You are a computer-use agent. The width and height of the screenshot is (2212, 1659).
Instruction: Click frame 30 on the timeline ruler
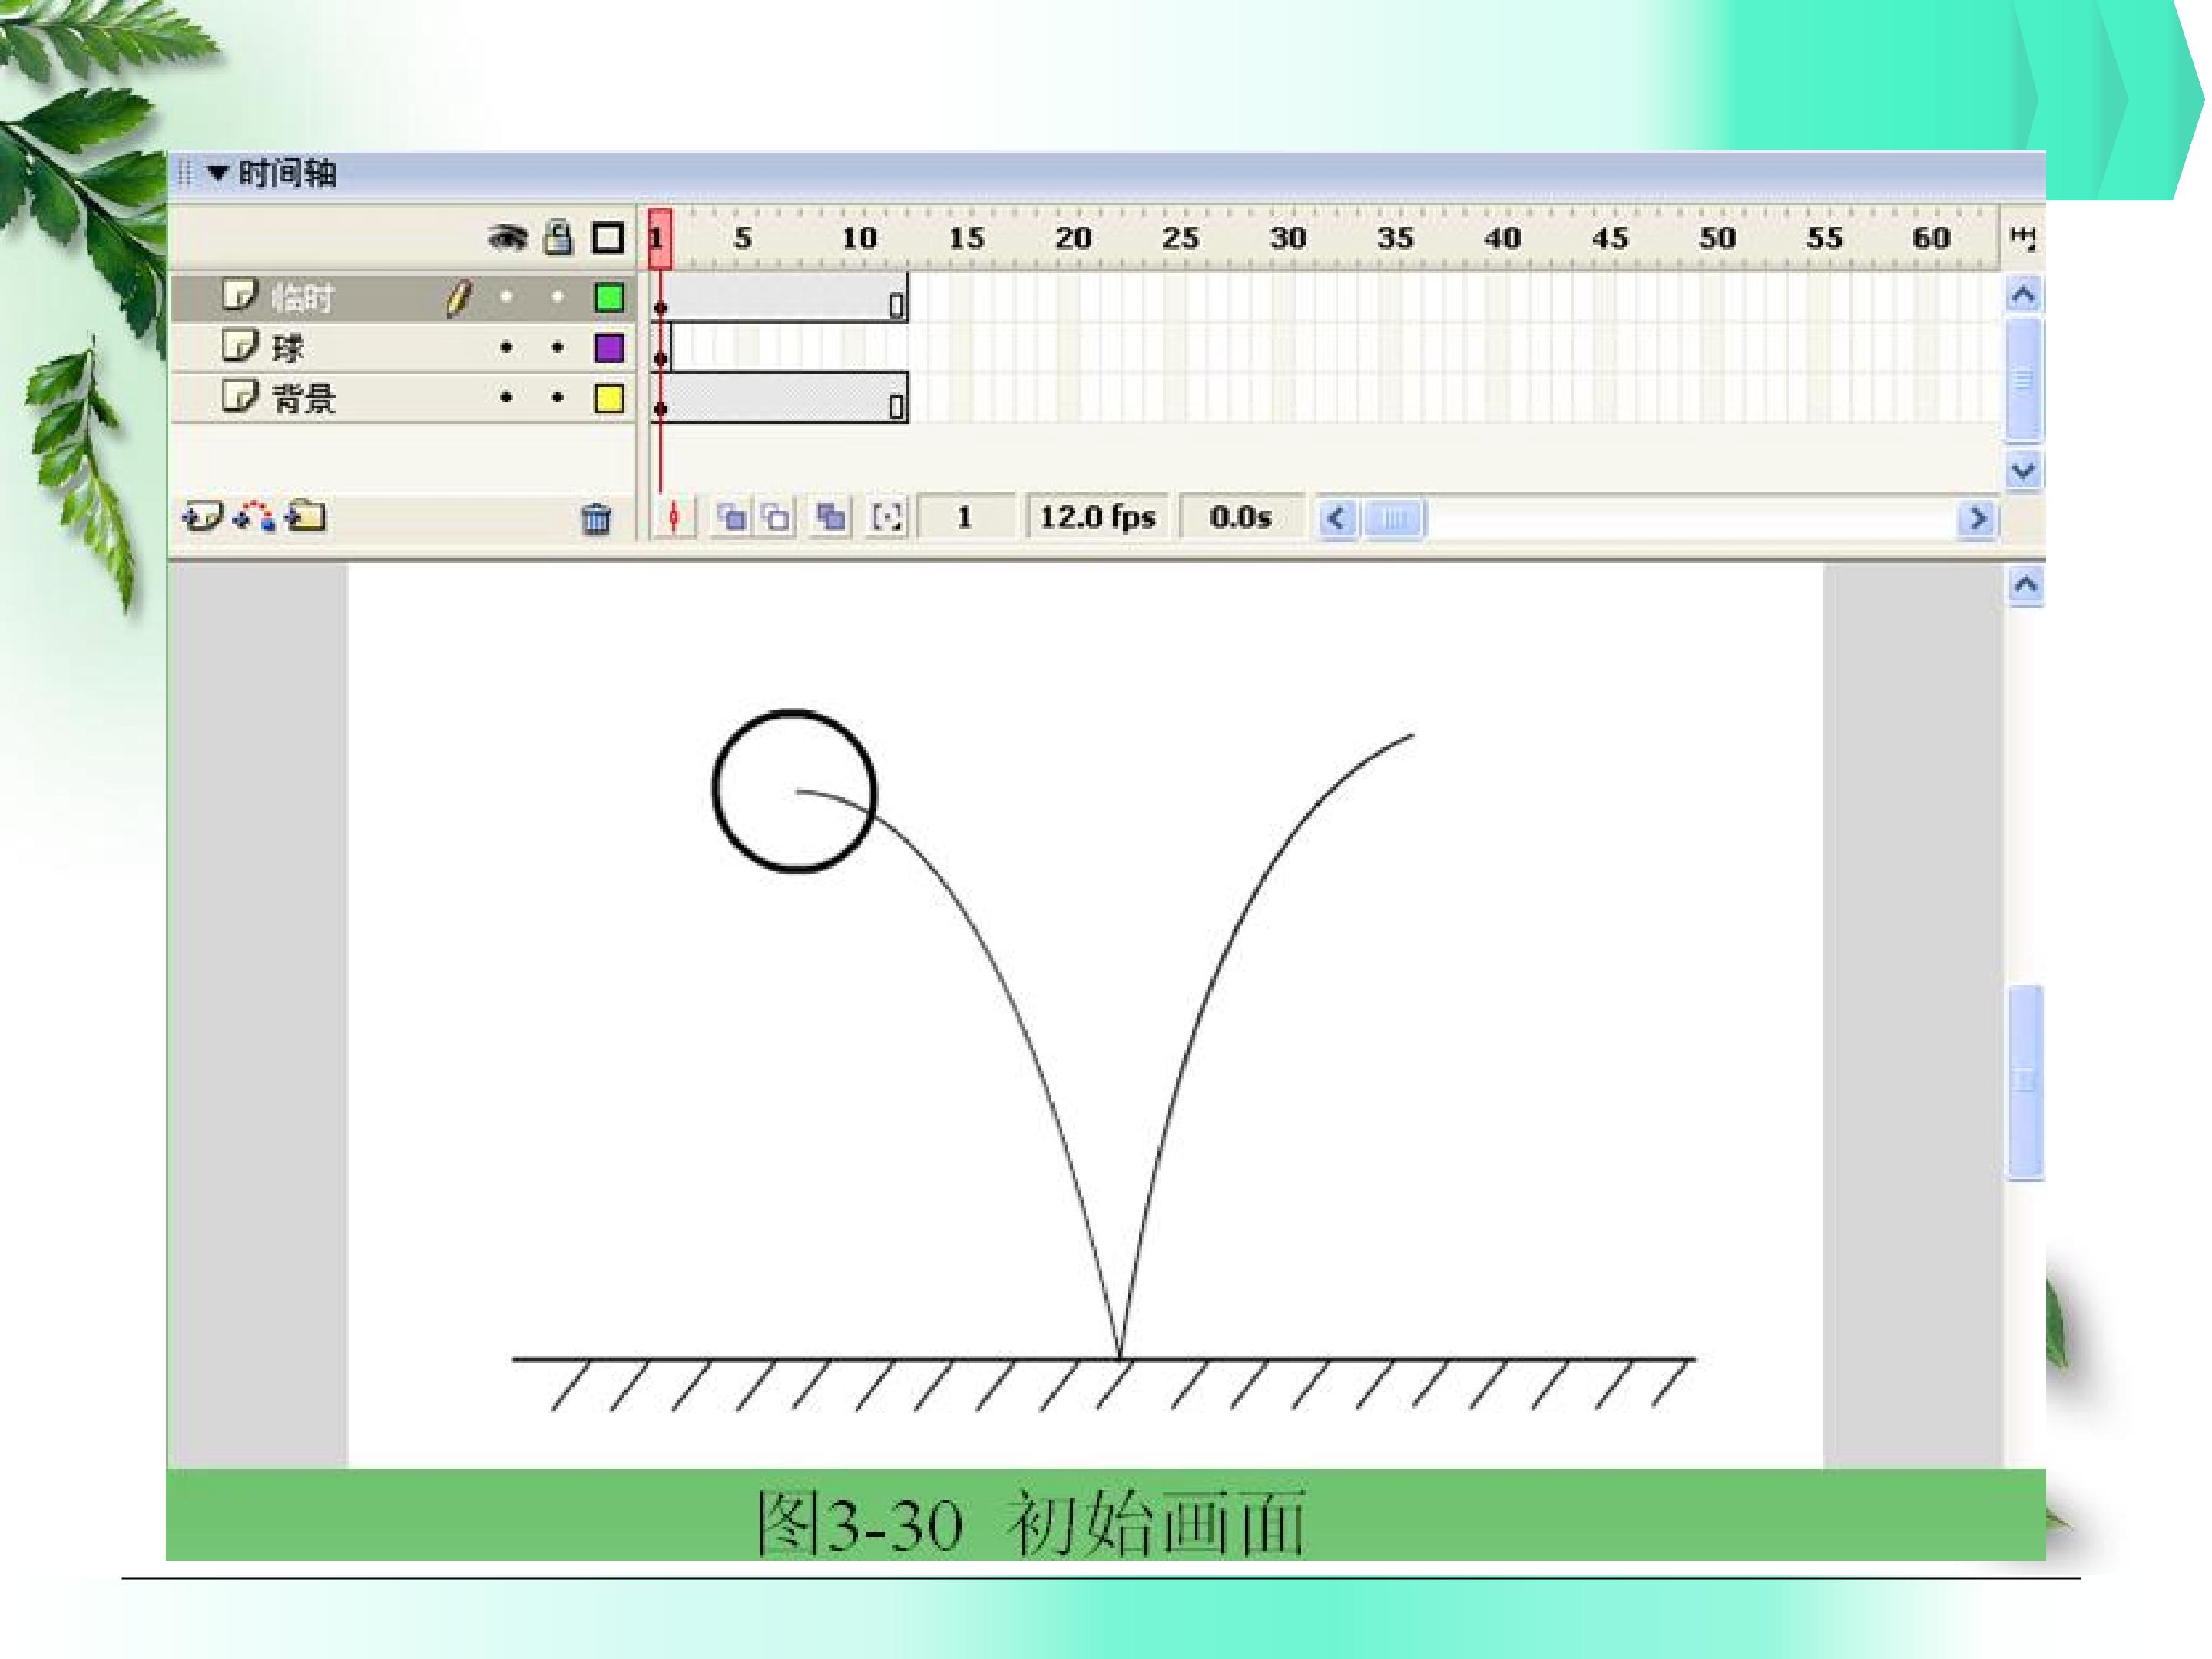pyautogui.click(x=1288, y=238)
